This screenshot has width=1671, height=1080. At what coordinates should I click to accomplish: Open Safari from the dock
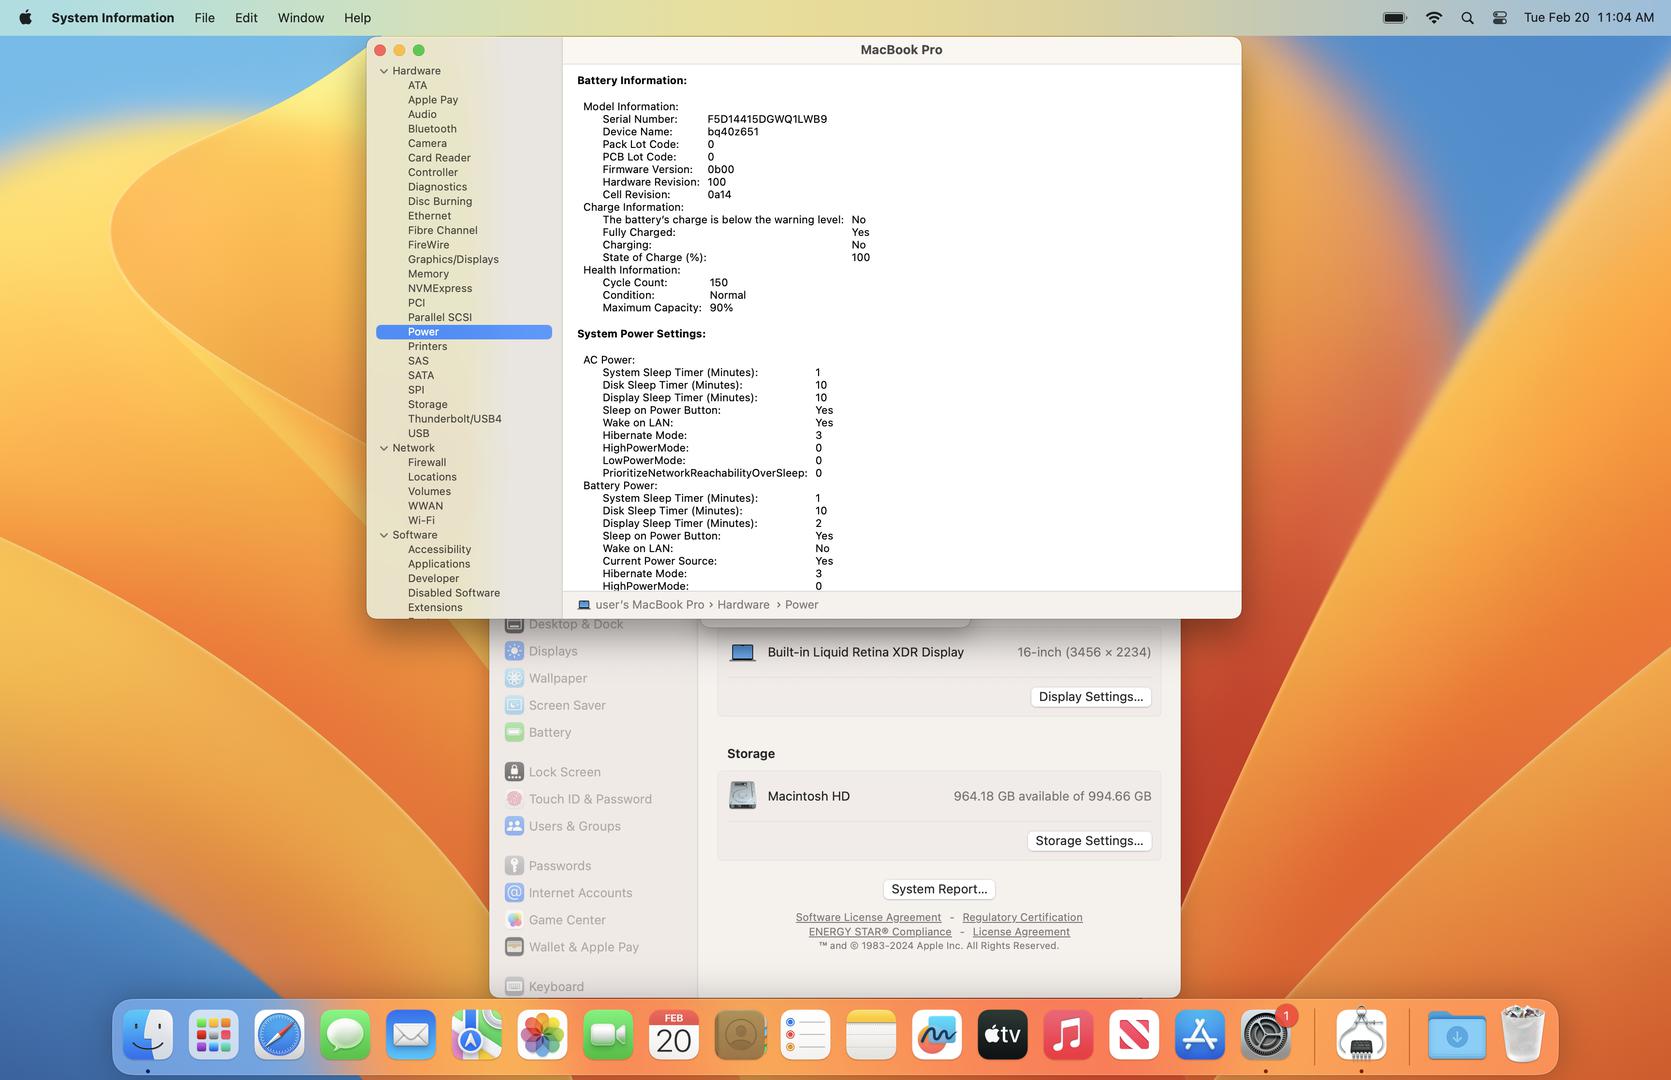(x=279, y=1035)
